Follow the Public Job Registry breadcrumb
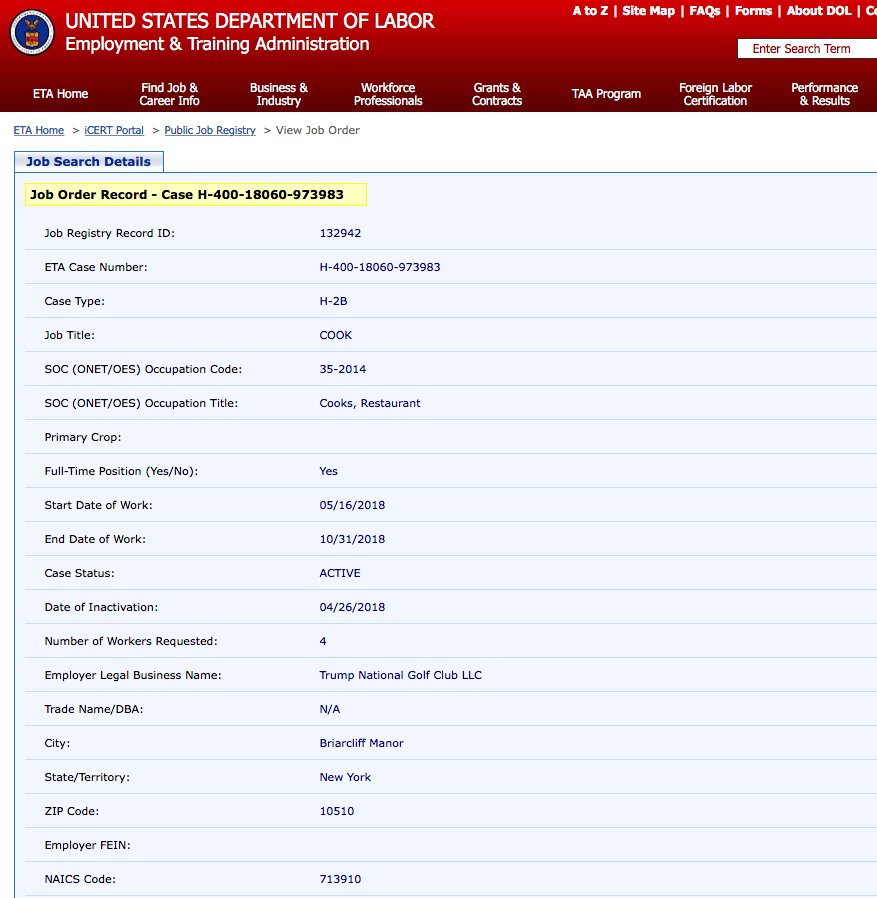 pos(210,130)
